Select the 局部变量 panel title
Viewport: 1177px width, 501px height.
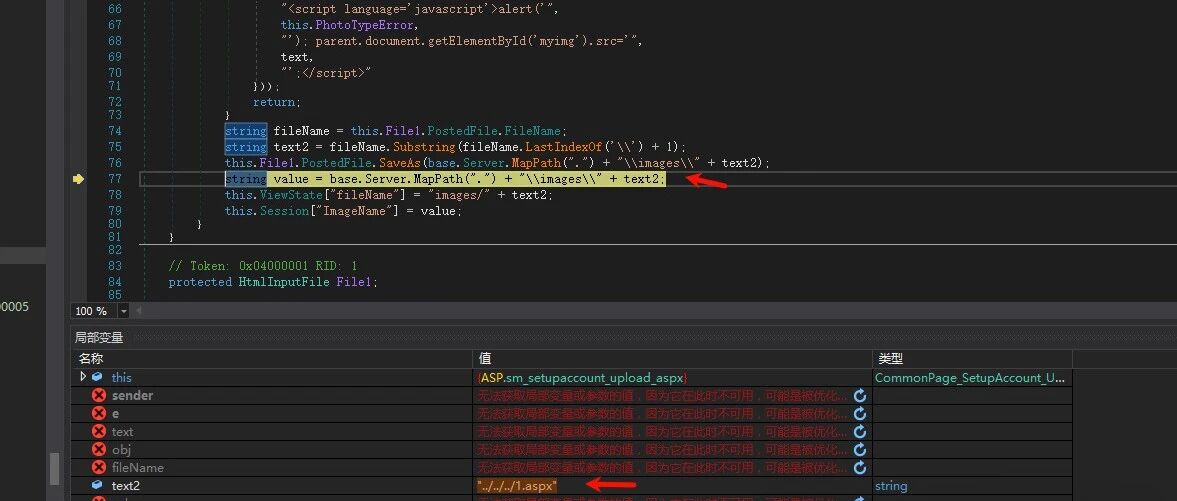coord(98,337)
